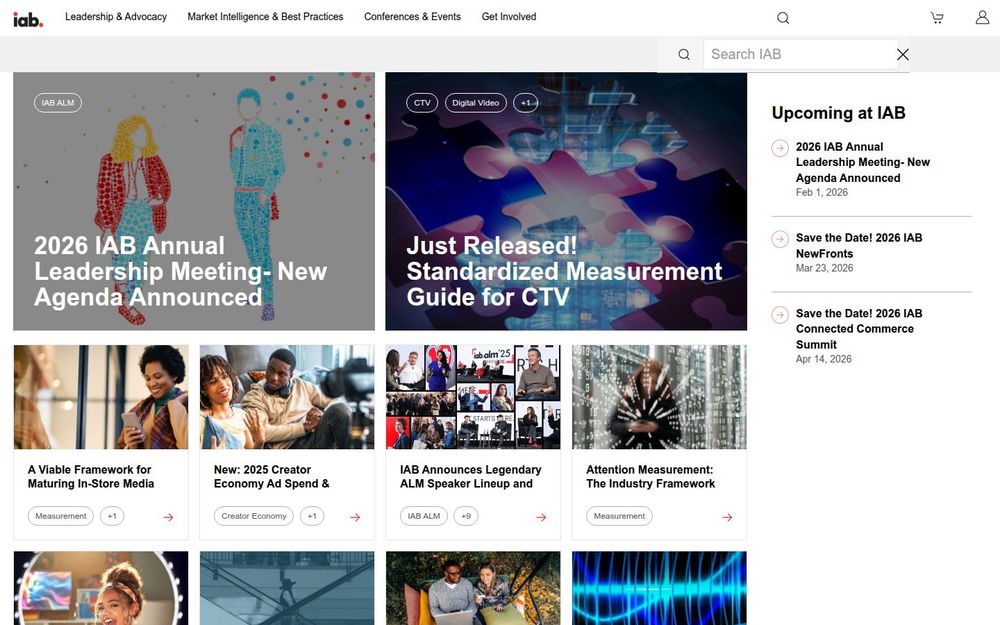Click the 'Upcoming at IAB' heading
Screen dimensions: 1000x625
pyautogui.click(x=839, y=113)
